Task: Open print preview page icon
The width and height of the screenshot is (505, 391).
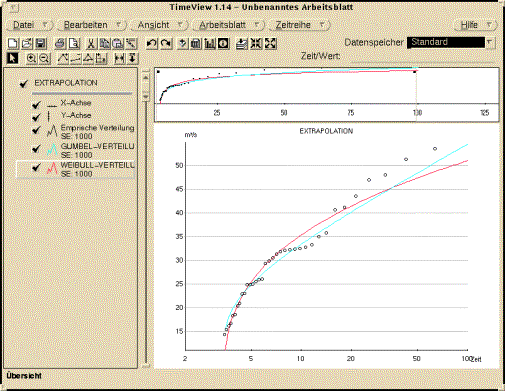Action: tap(74, 44)
